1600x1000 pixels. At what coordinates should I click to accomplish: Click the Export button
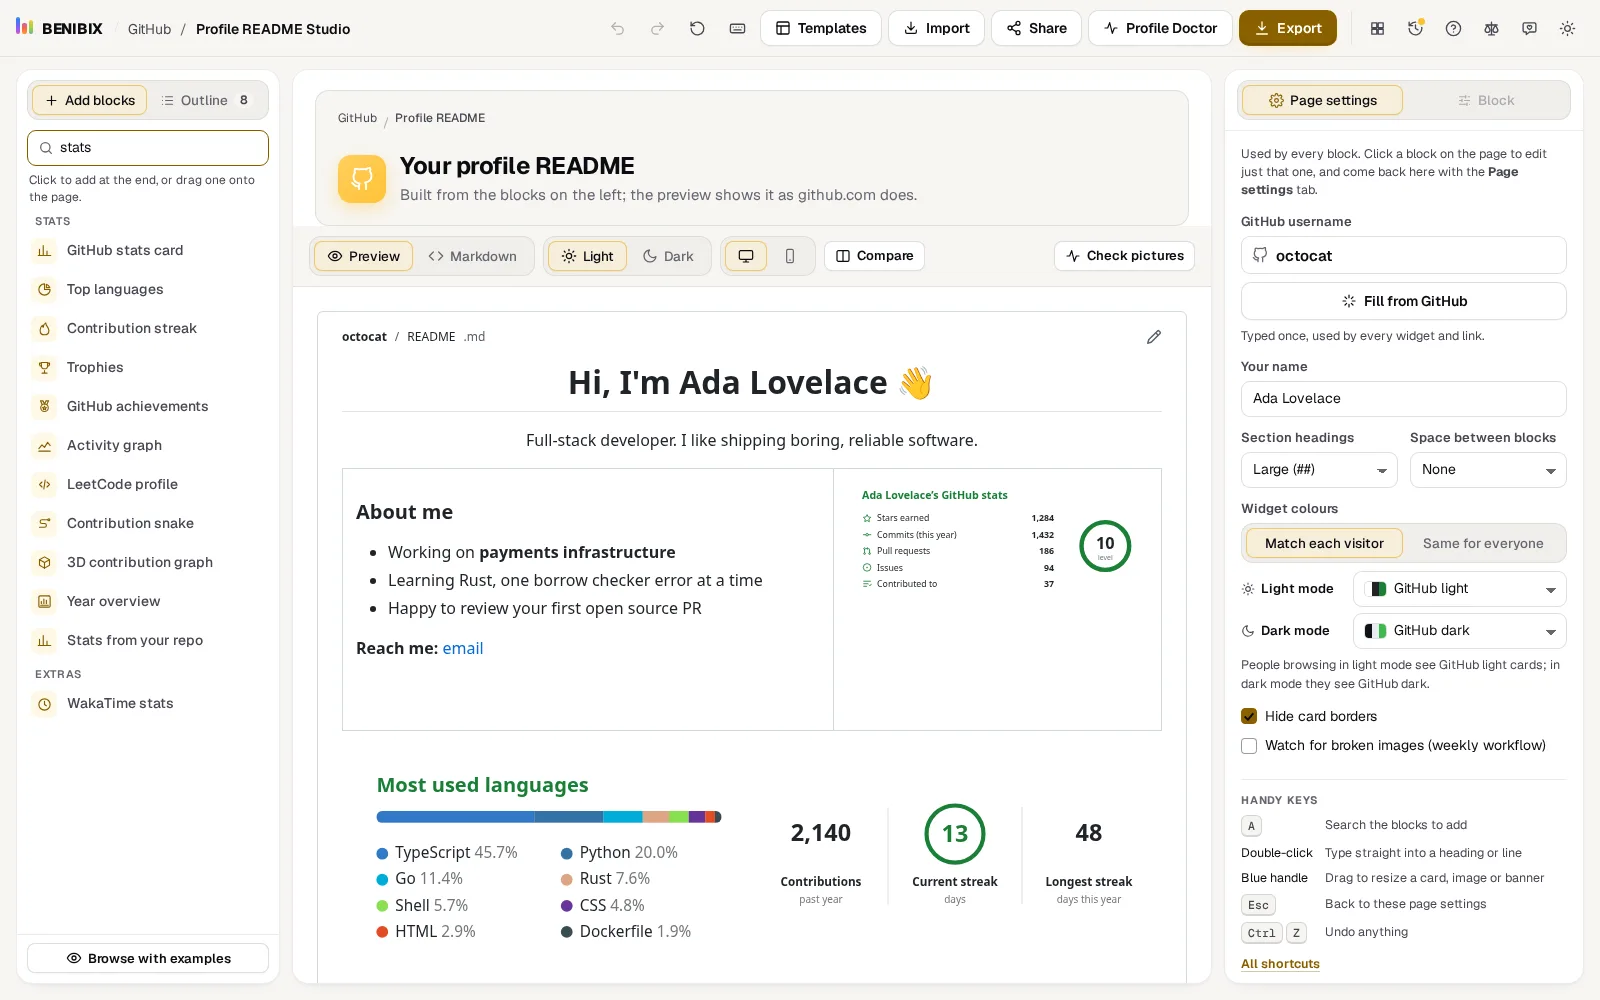pyautogui.click(x=1288, y=28)
